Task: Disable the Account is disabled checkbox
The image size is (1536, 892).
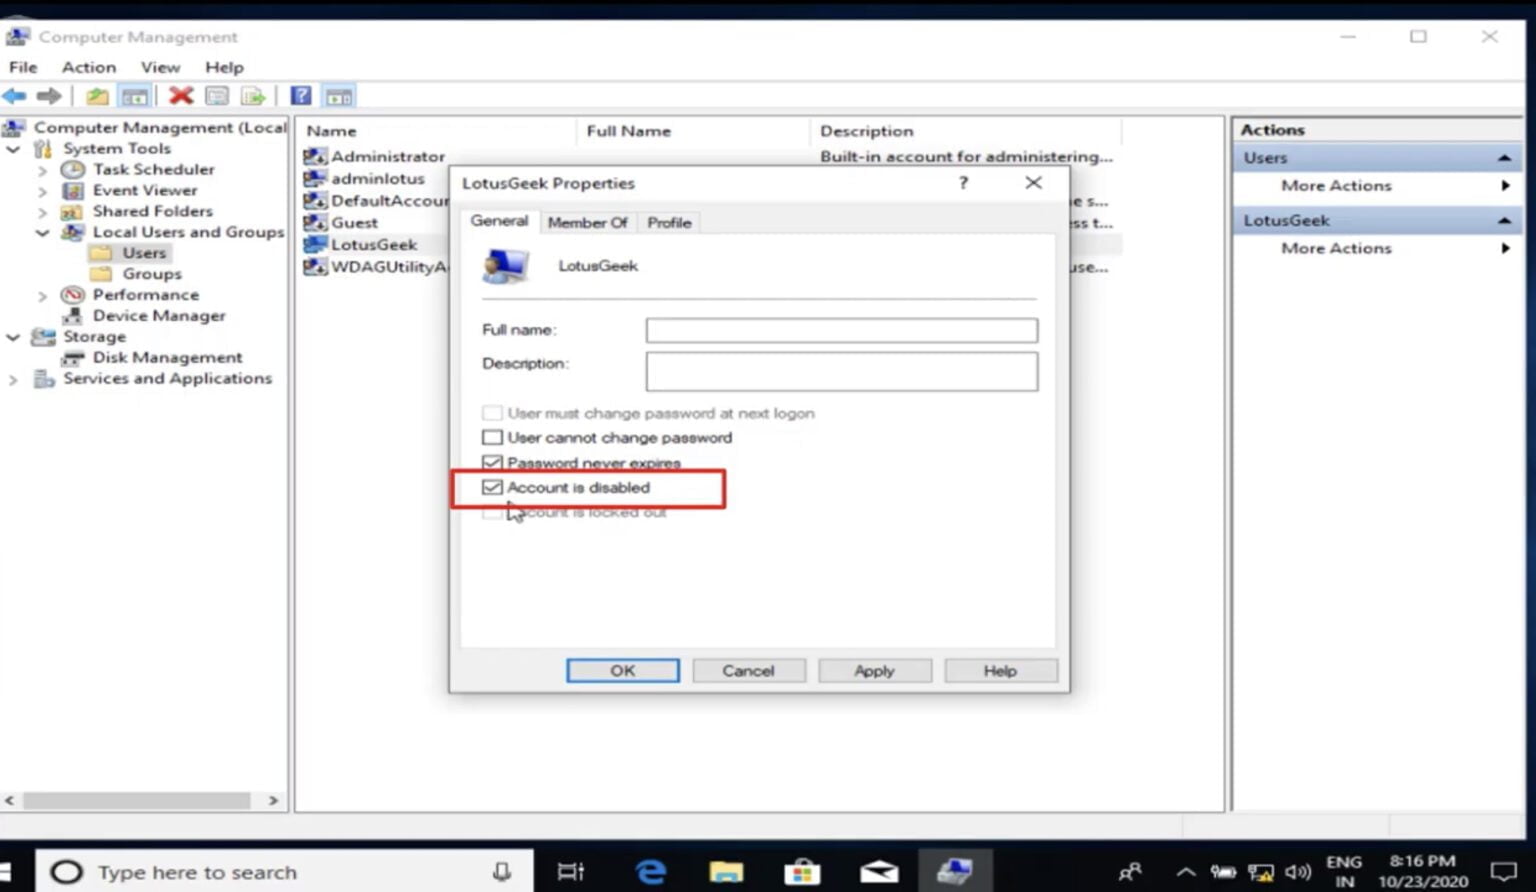Action: (492, 487)
